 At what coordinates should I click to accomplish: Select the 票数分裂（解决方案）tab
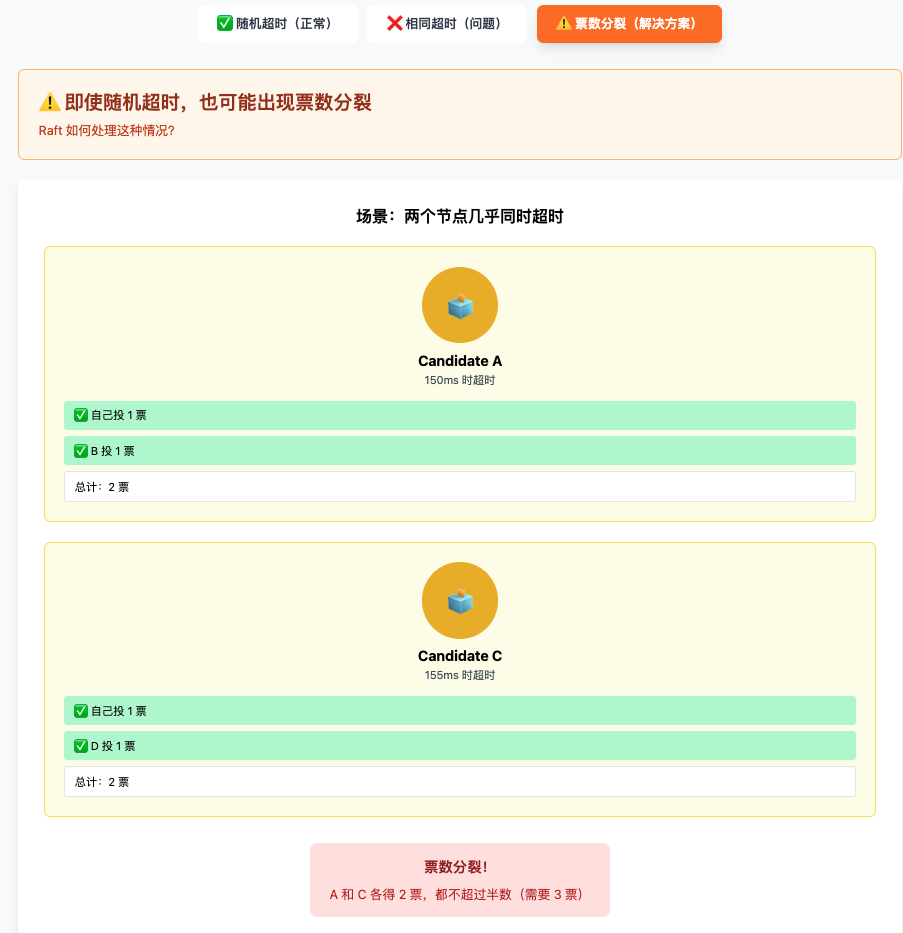tap(629, 24)
